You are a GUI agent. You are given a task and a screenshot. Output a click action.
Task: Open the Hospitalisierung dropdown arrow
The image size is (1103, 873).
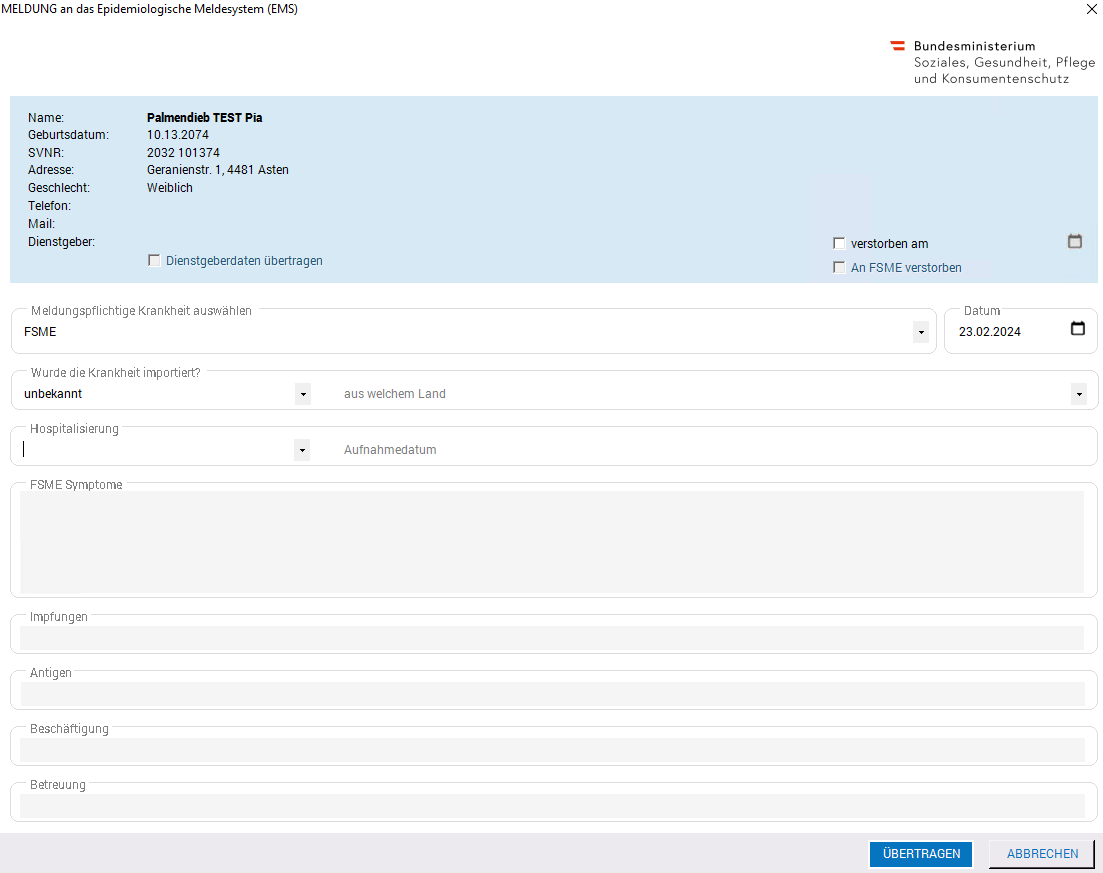pyautogui.click(x=302, y=450)
